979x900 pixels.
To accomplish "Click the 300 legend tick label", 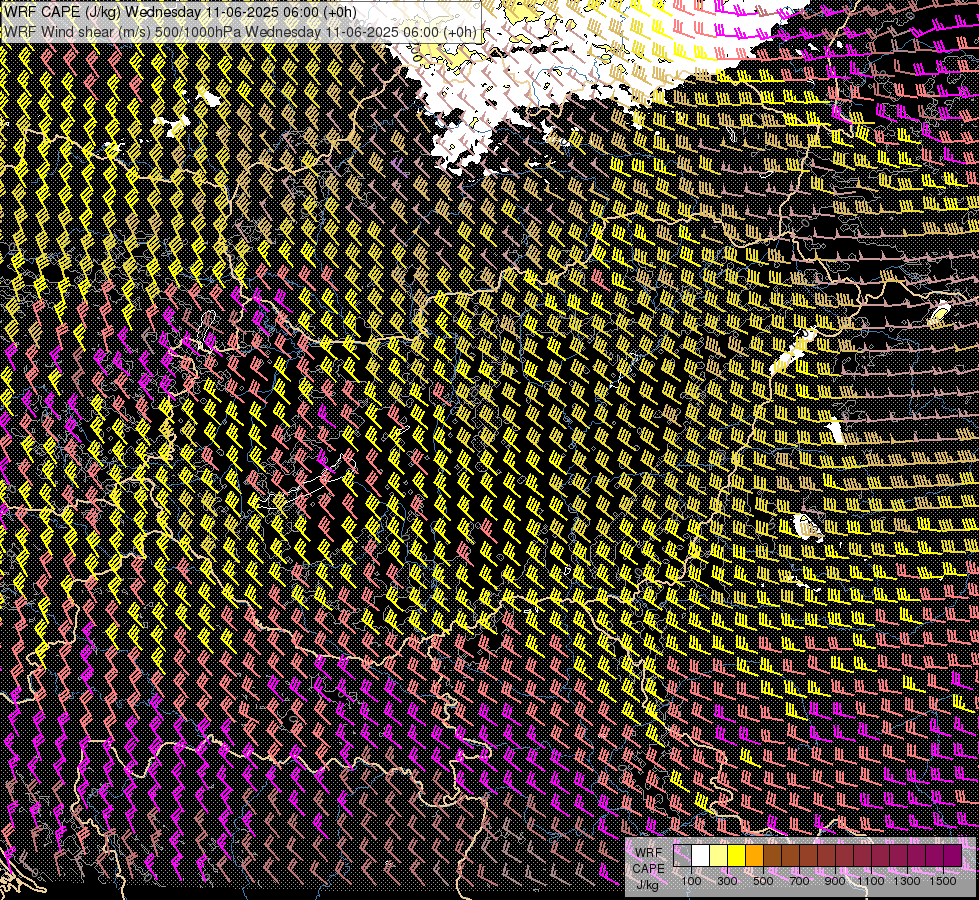I will point(727,881).
